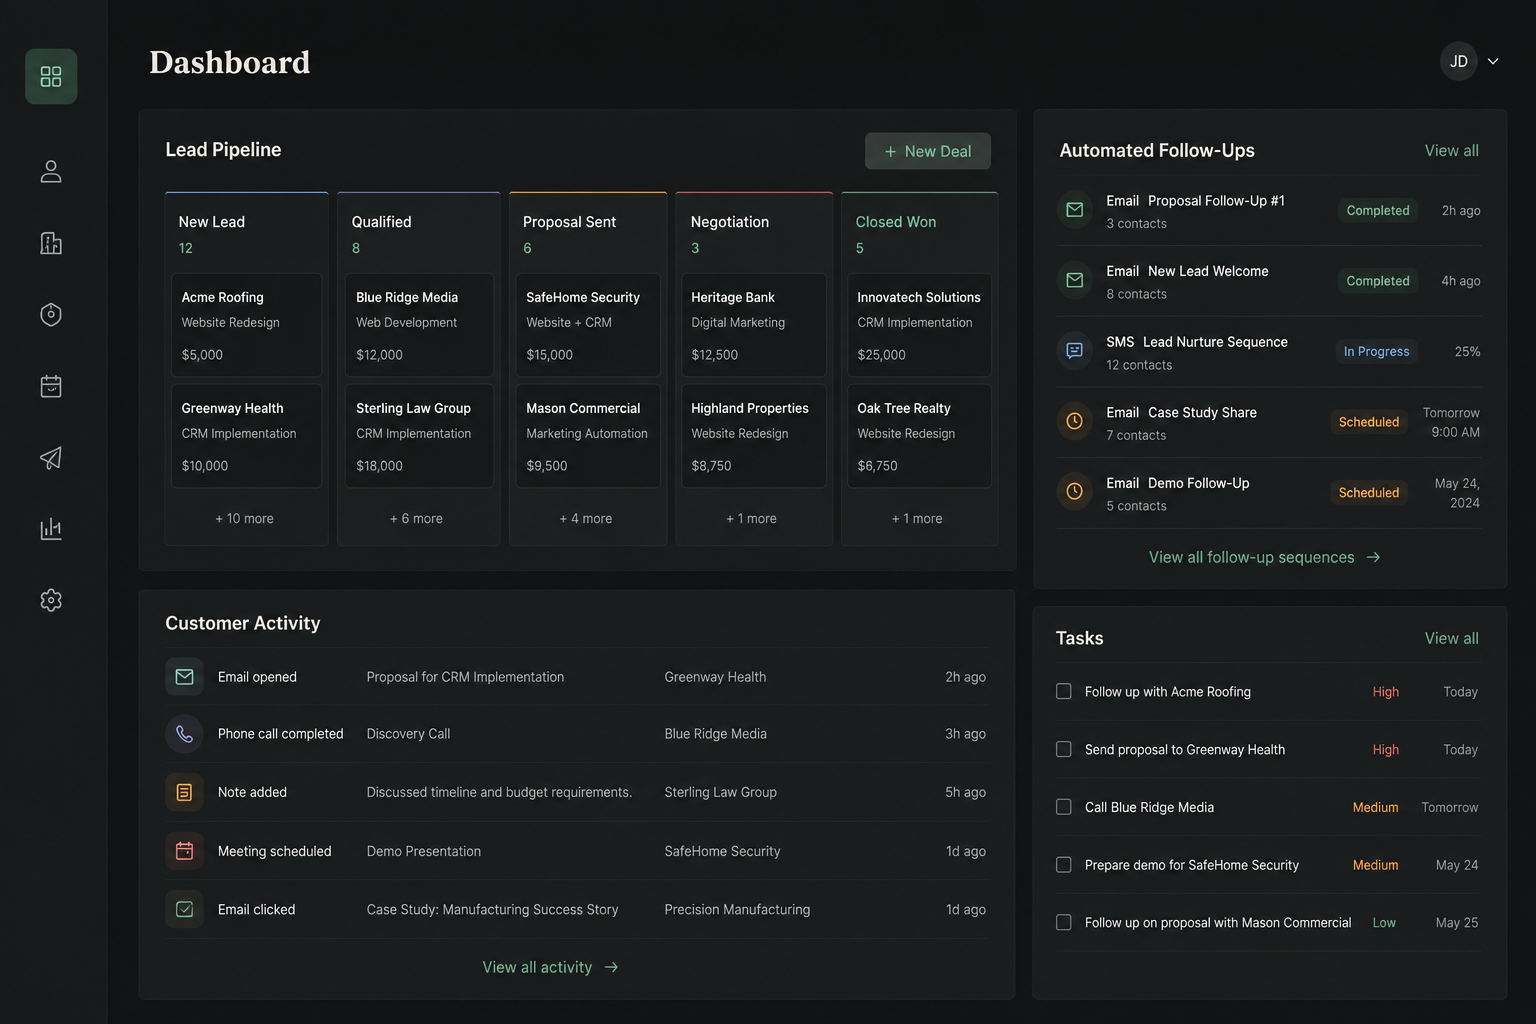Expand the account menu chevron beside JD
The width and height of the screenshot is (1536, 1024).
[x=1493, y=61]
